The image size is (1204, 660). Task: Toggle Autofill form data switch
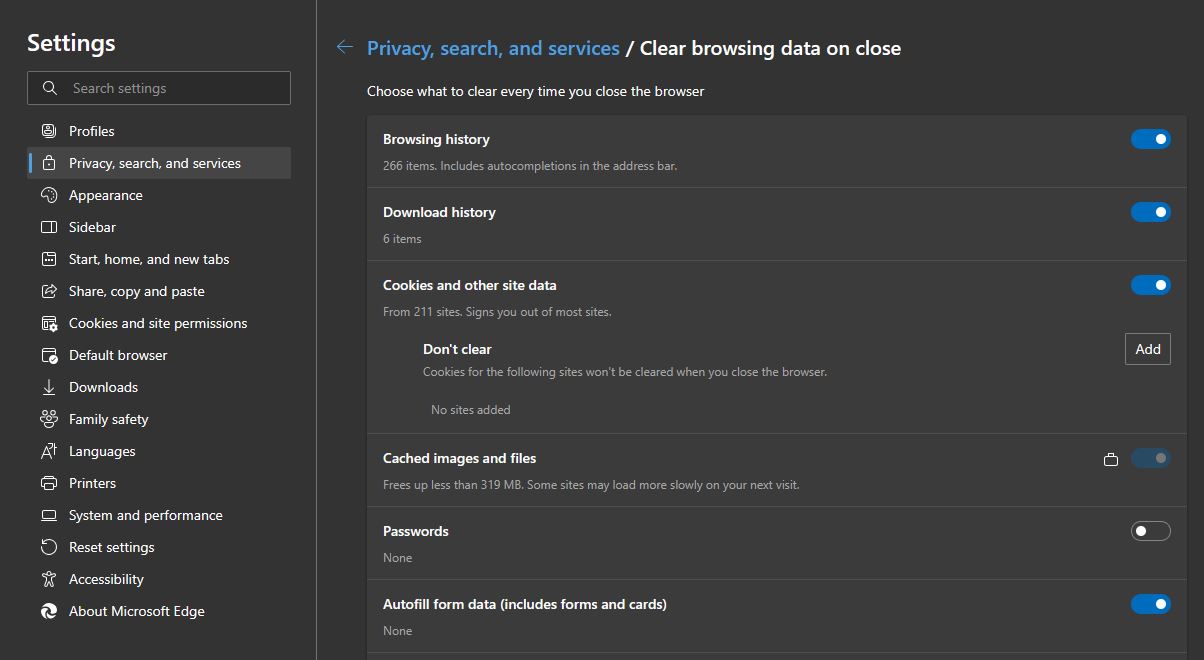pyautogui.click(x=1150, y=604)
